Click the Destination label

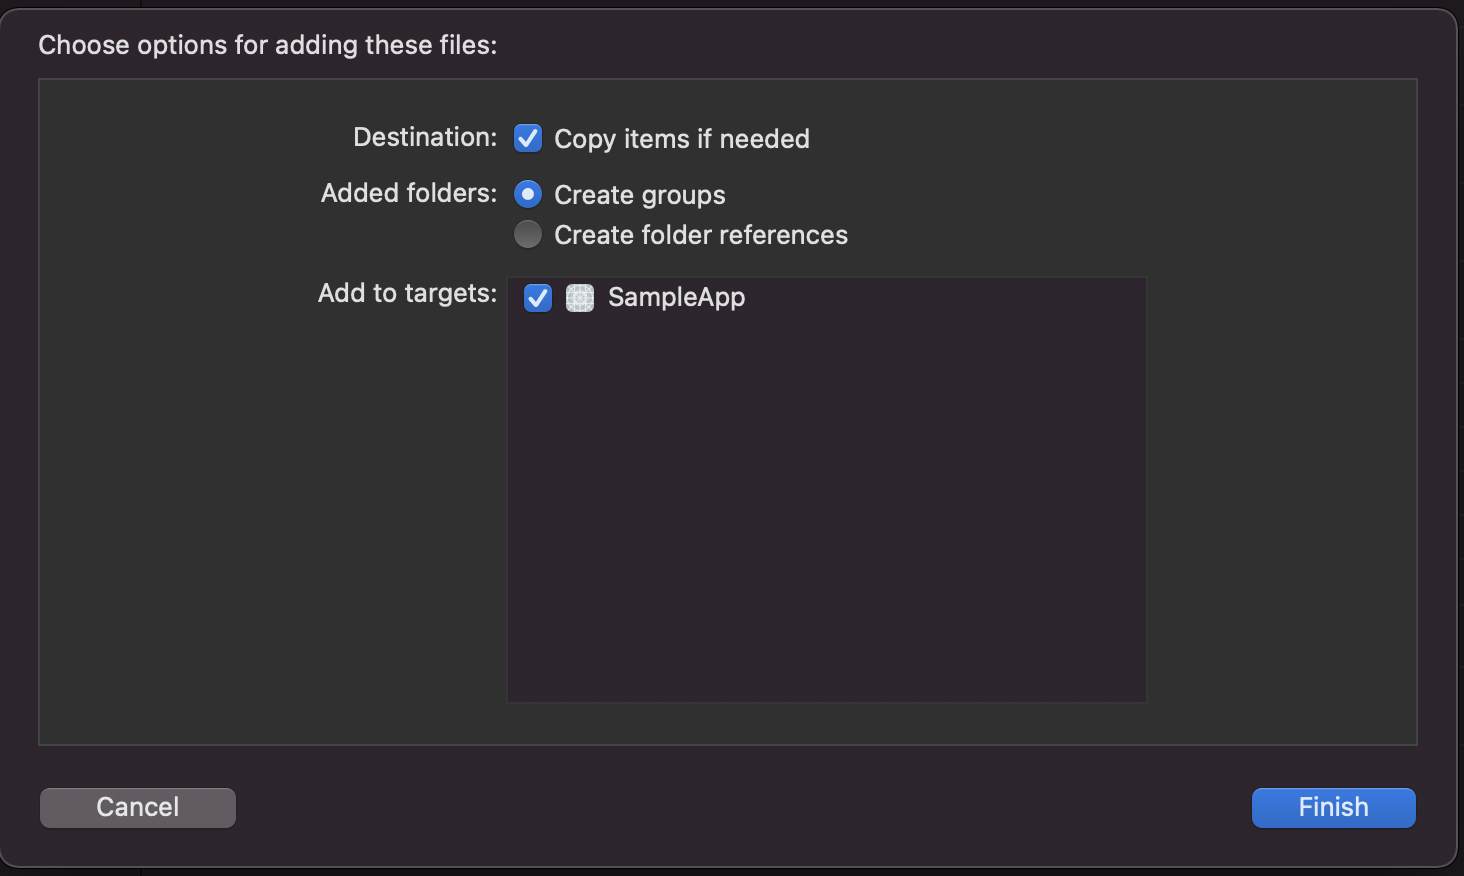coord(424,137)
